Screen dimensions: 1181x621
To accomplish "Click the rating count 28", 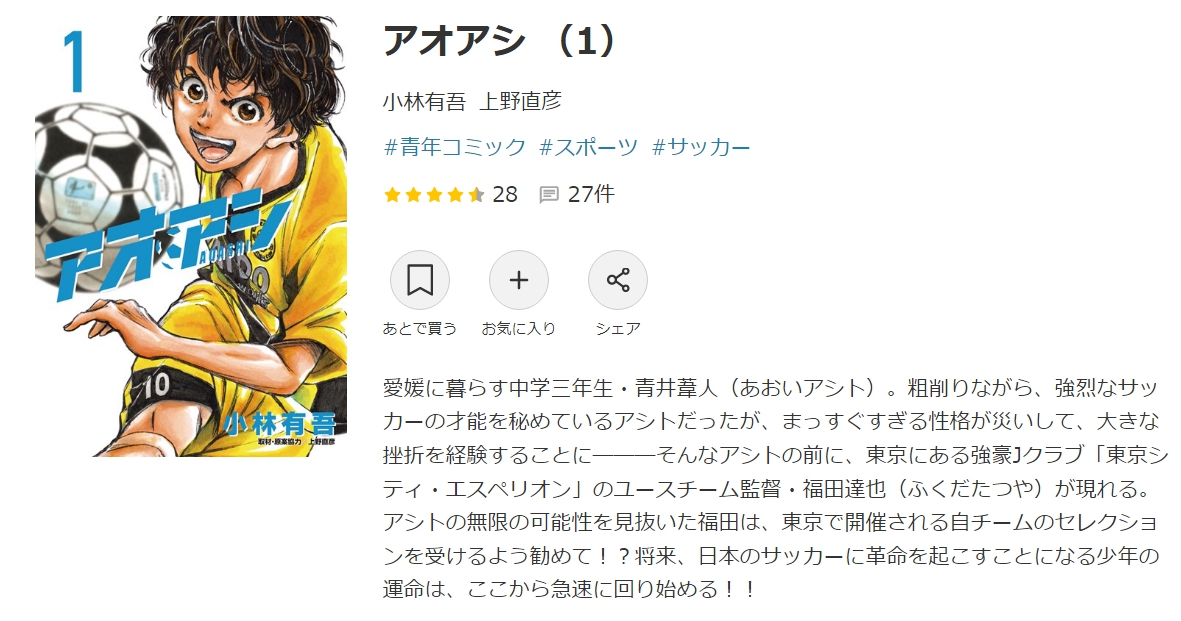I will click(x=505, y=194).
